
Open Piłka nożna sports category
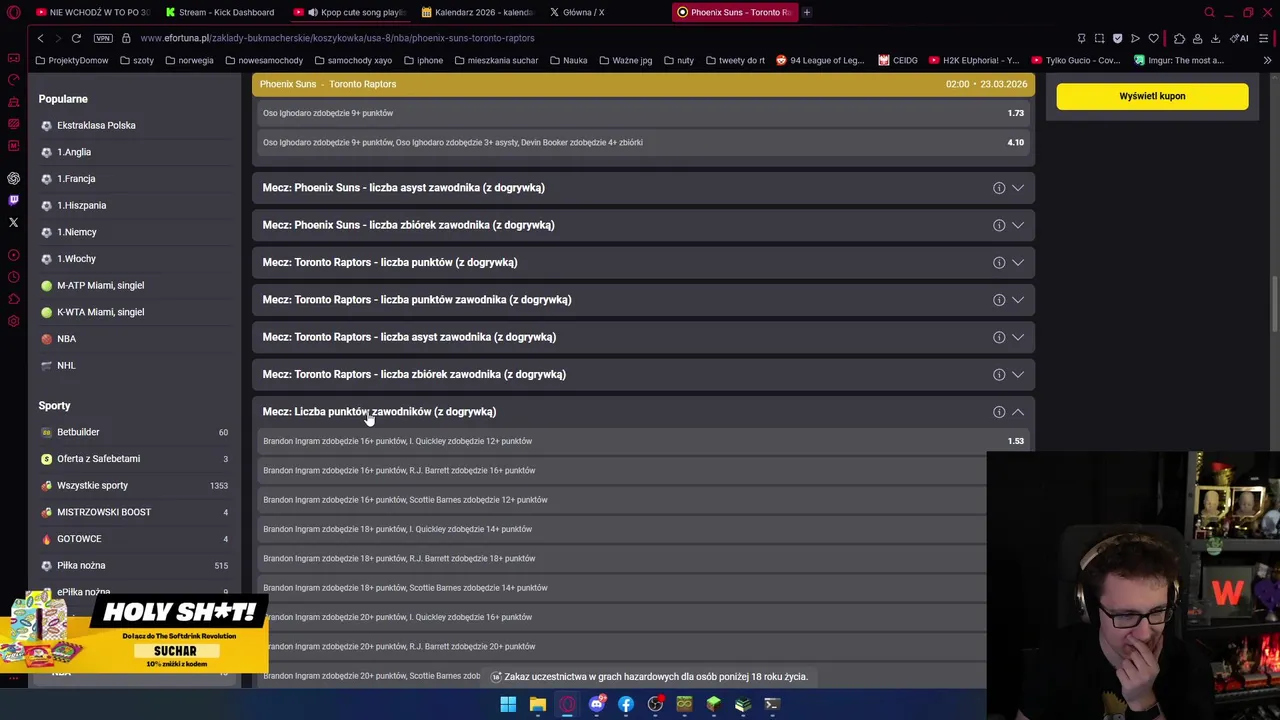(x=81, y=565)
